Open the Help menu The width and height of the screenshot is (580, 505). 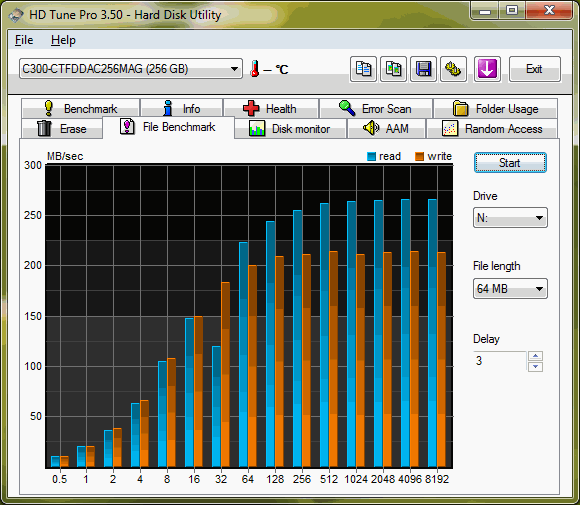pos(63,40)
